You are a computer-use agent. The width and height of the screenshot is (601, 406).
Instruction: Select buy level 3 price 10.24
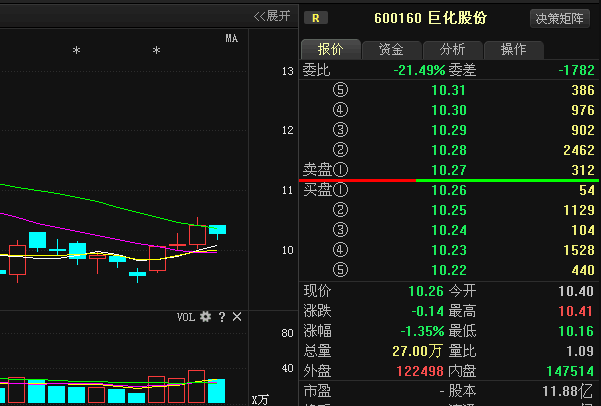[x=449, y=230]
